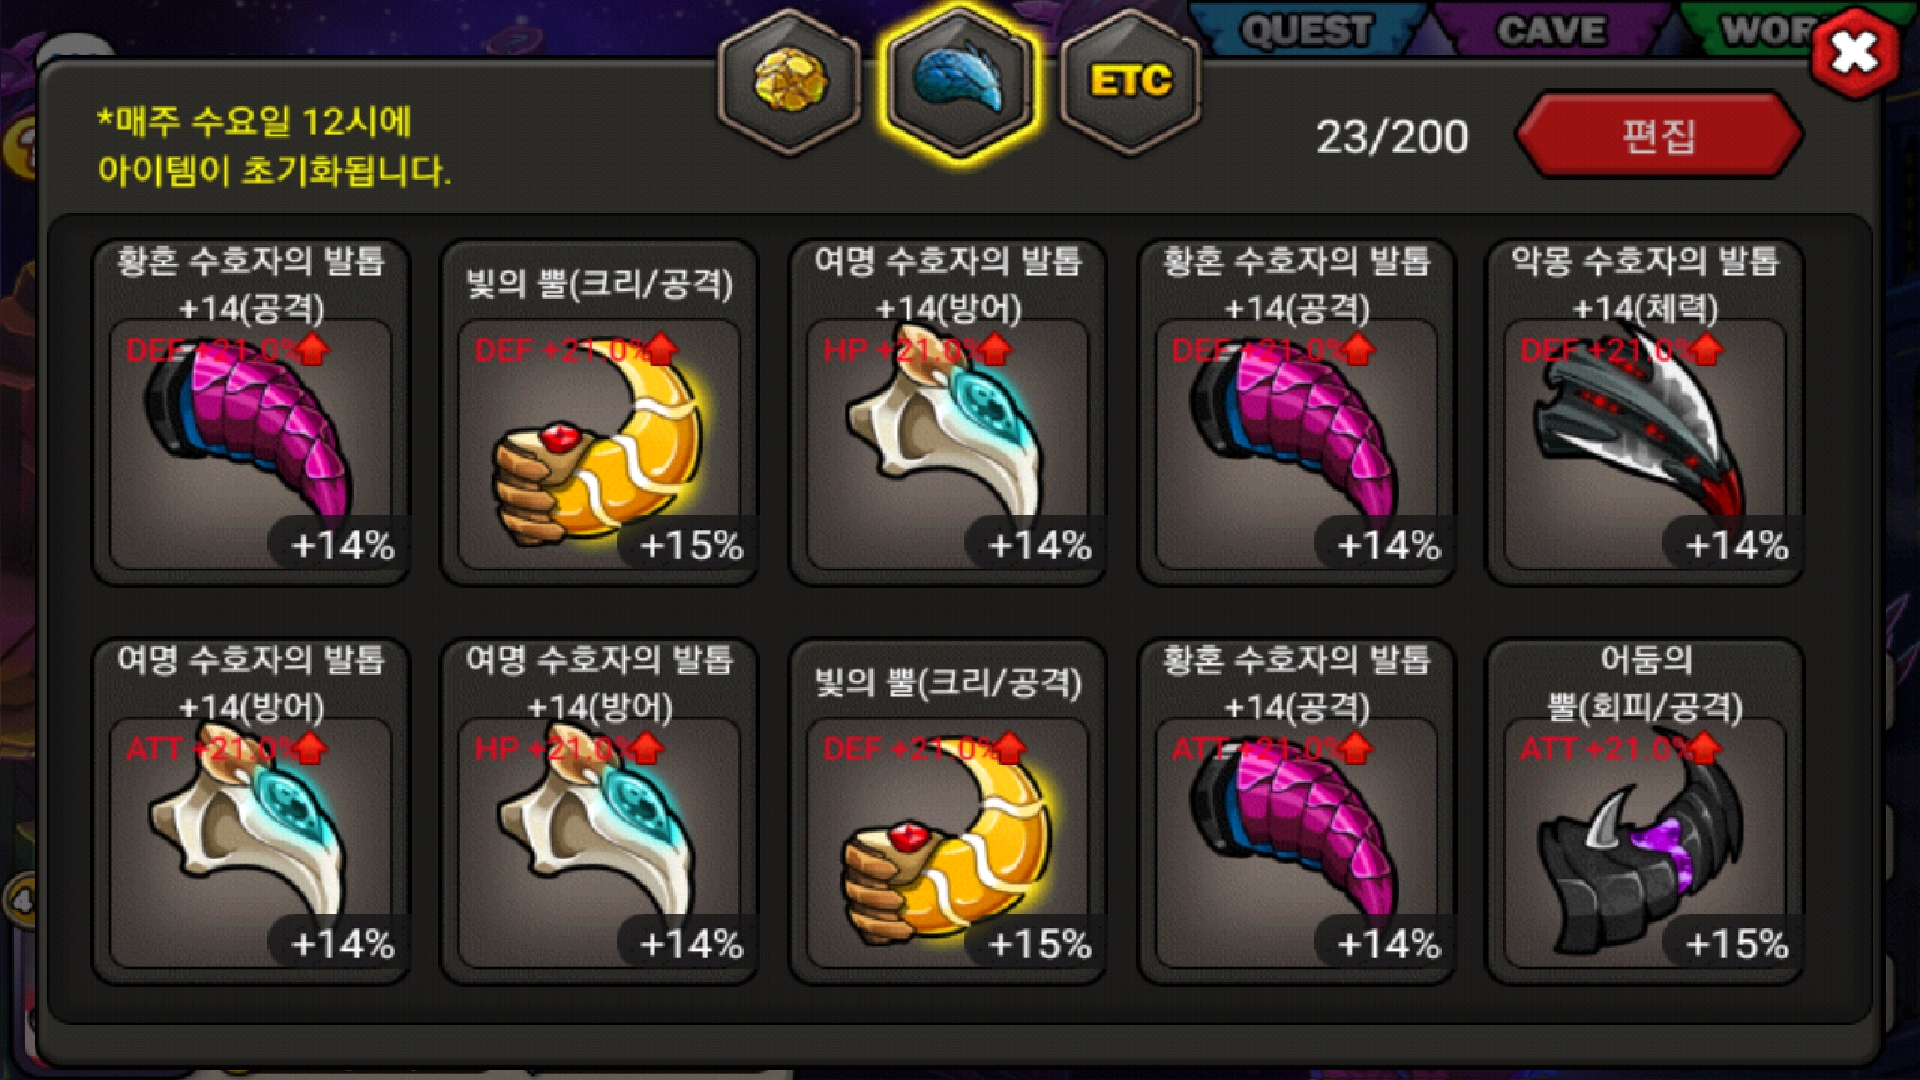Select bottom-row white claw with HP bonus
Screen dimensions: 1920x1080
point(599,810)
